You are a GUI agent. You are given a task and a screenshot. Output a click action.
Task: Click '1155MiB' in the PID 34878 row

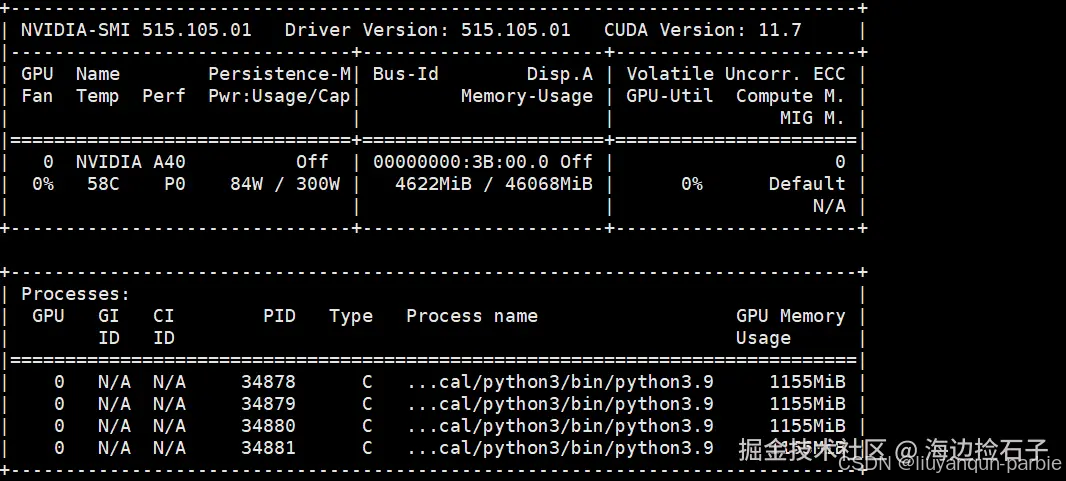tap(807, 382)
